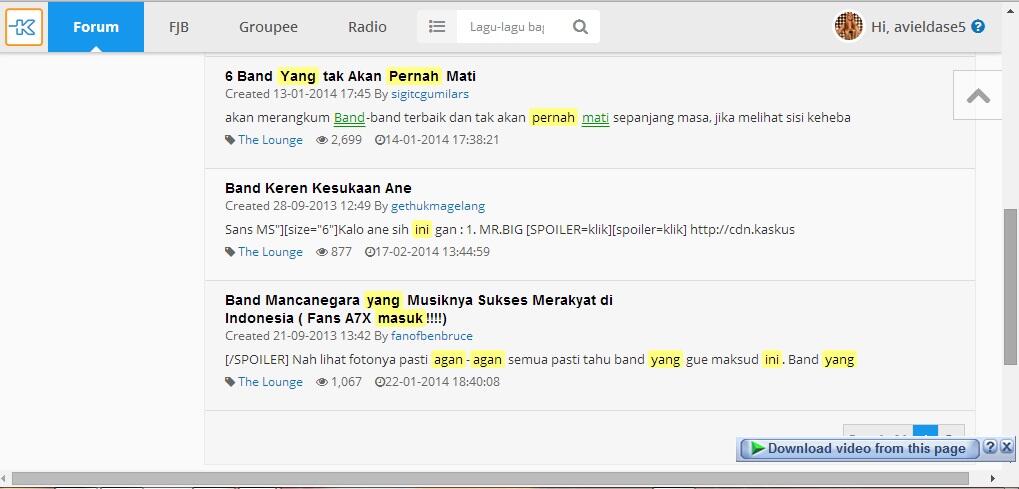Viewport: 1019px width, 489px height.
Task: Click the Created 13-01-2014 17:45 text
Action: 298,94
